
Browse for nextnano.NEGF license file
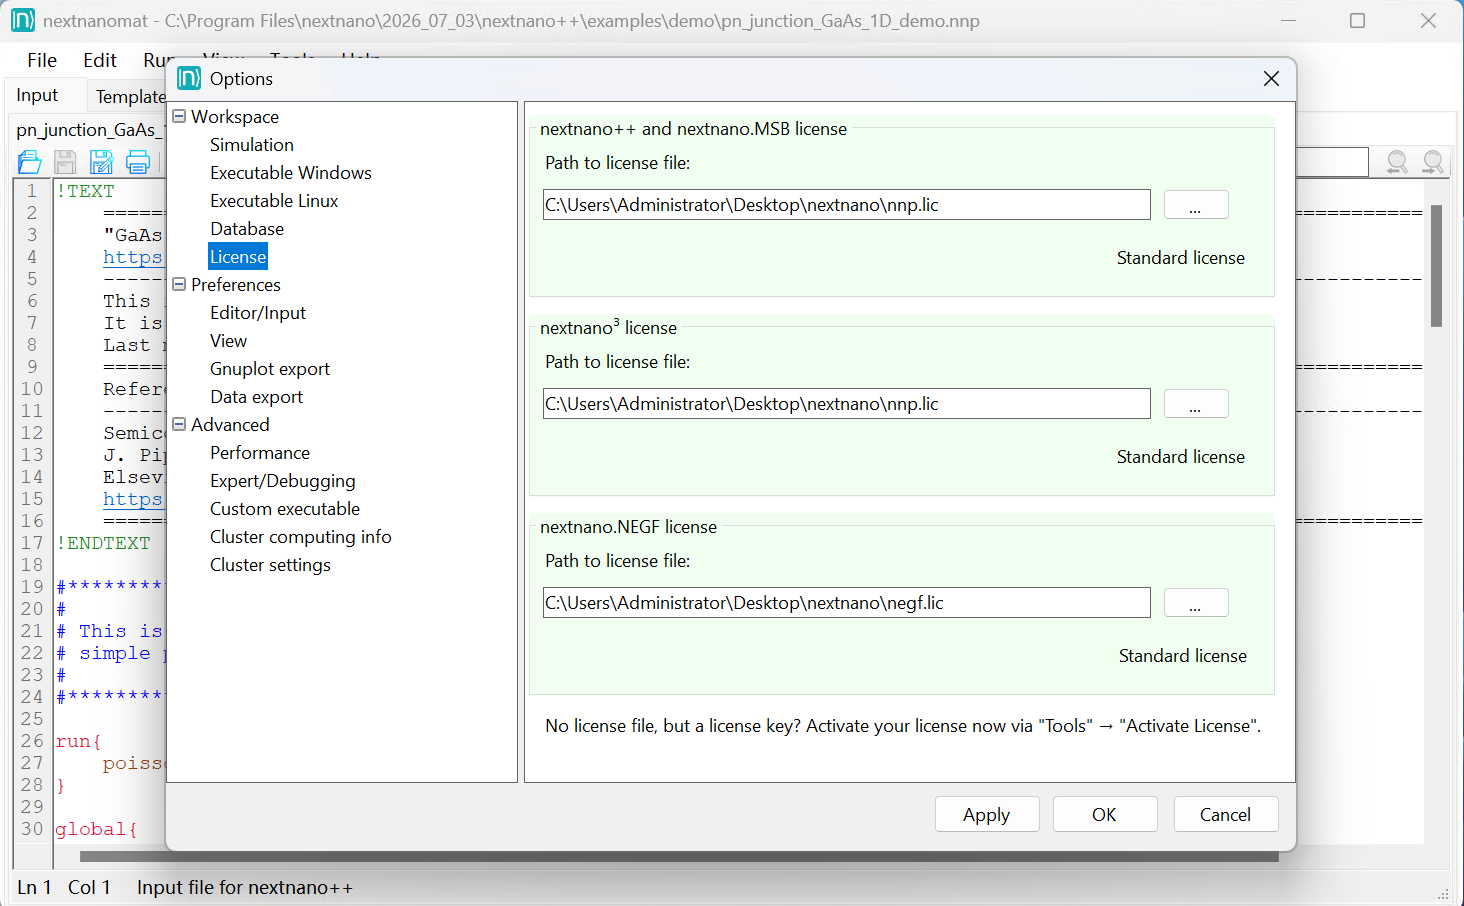click(1196, 603)
